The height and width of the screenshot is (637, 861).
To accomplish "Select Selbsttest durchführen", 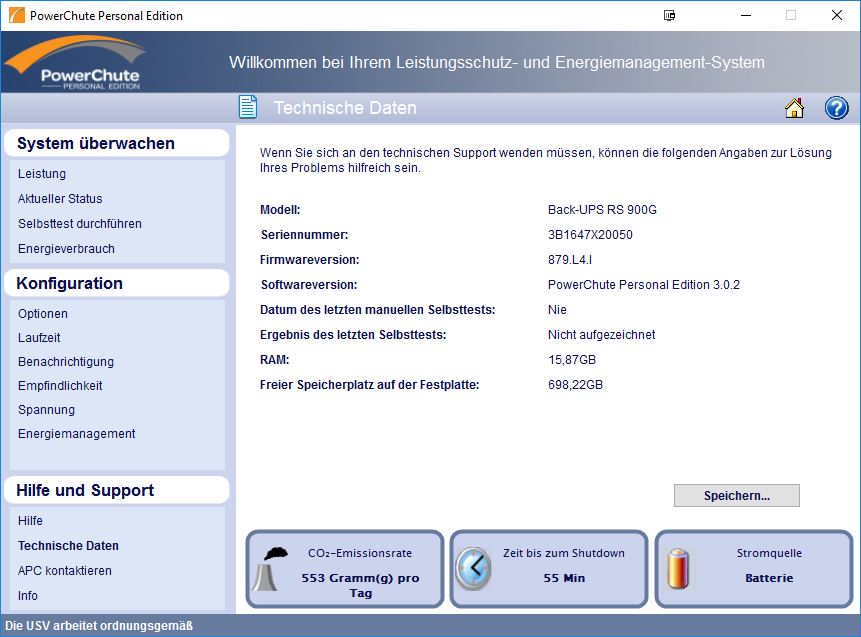I will pos(80,223).
